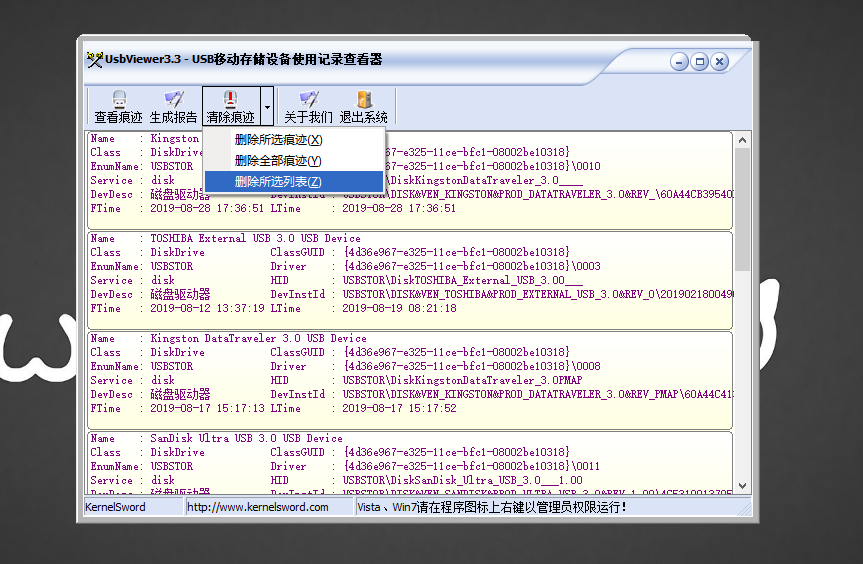
Task: Click LTime value 2019-08-19 08:21:18
Action: coord(400,309)
